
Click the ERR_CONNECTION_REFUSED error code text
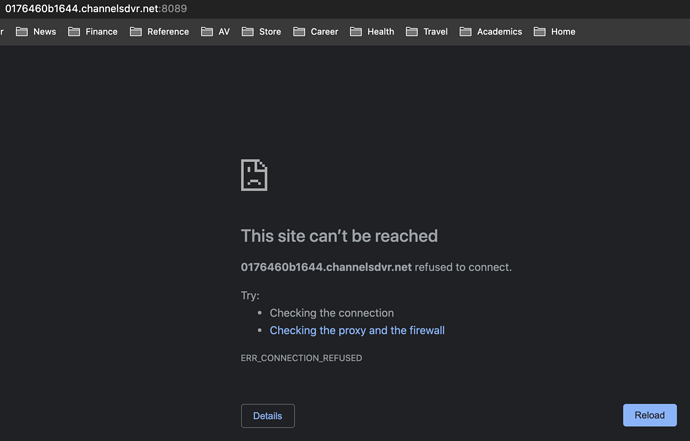(x=301, y=358)
